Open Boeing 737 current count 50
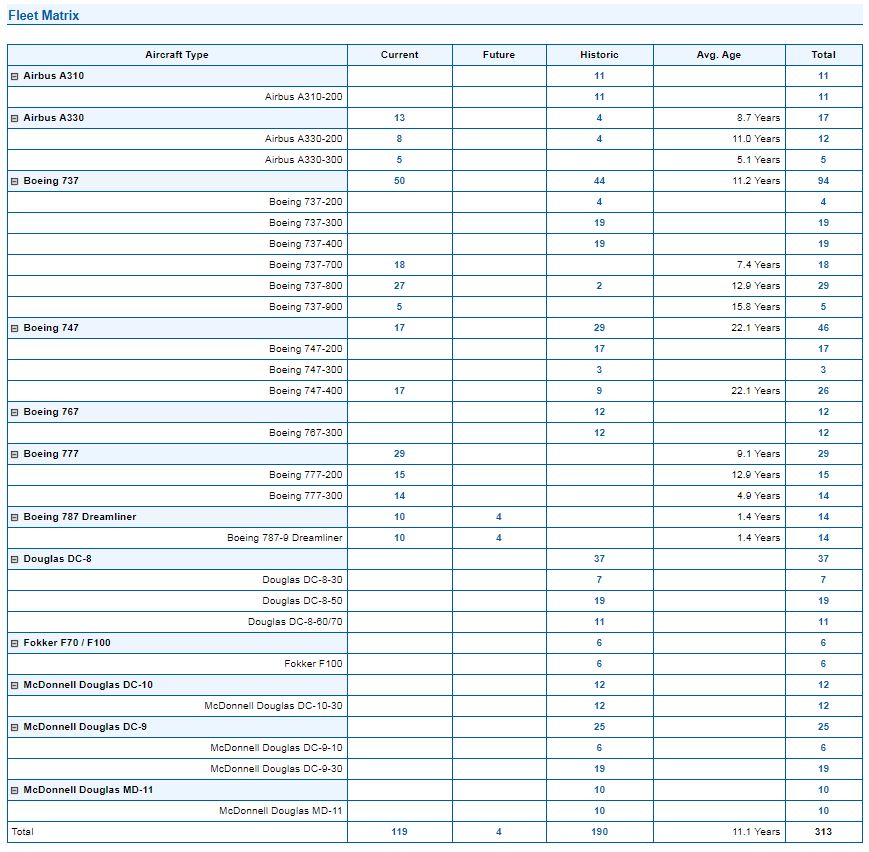 [399, 181]
